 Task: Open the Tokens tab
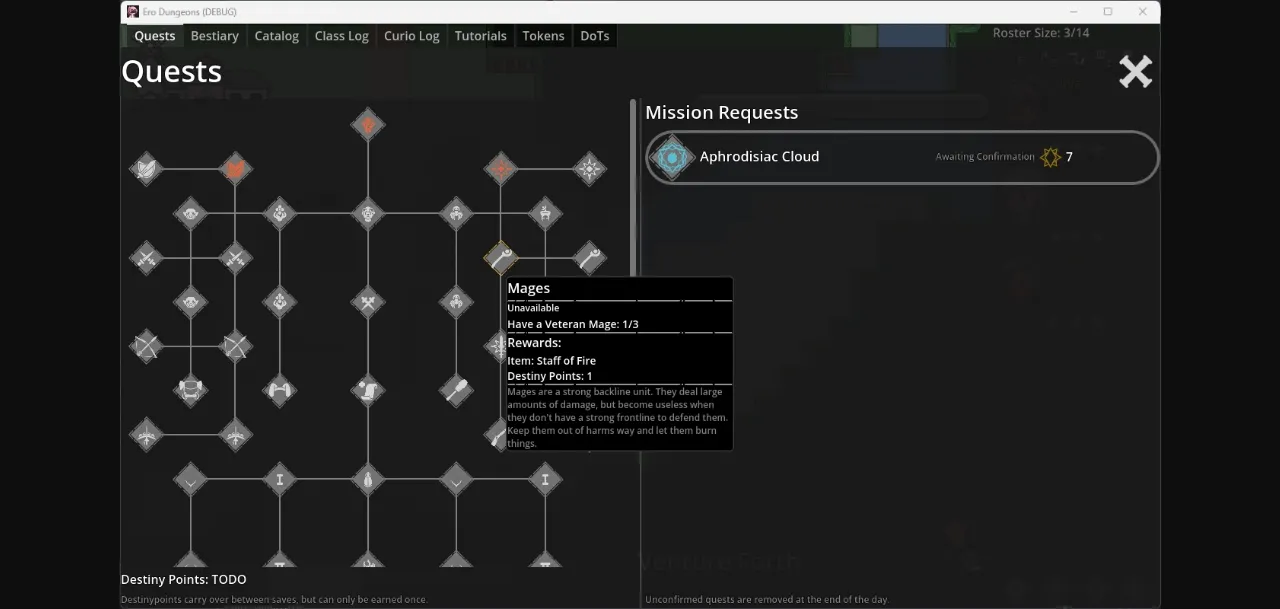[x=543, y=35]
